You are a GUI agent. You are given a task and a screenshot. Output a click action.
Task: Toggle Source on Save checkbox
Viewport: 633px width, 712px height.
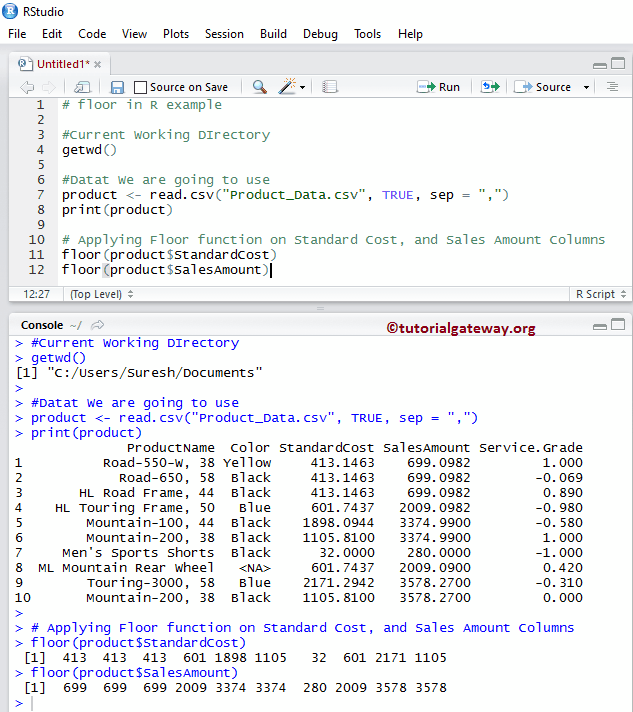click(x=140, y=87)
